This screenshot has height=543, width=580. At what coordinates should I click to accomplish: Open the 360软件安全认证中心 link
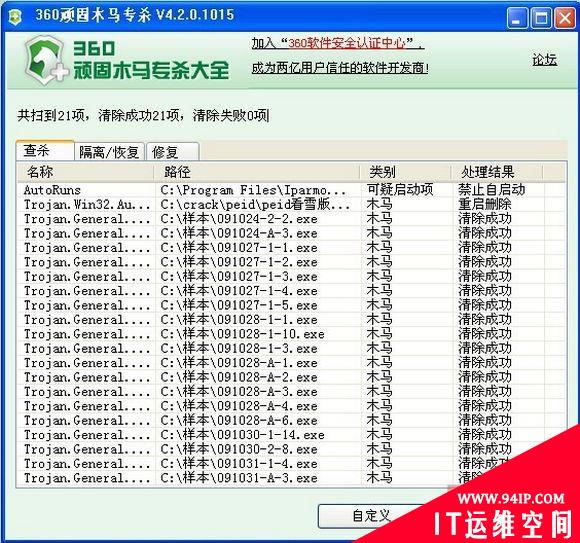point(347,44)
